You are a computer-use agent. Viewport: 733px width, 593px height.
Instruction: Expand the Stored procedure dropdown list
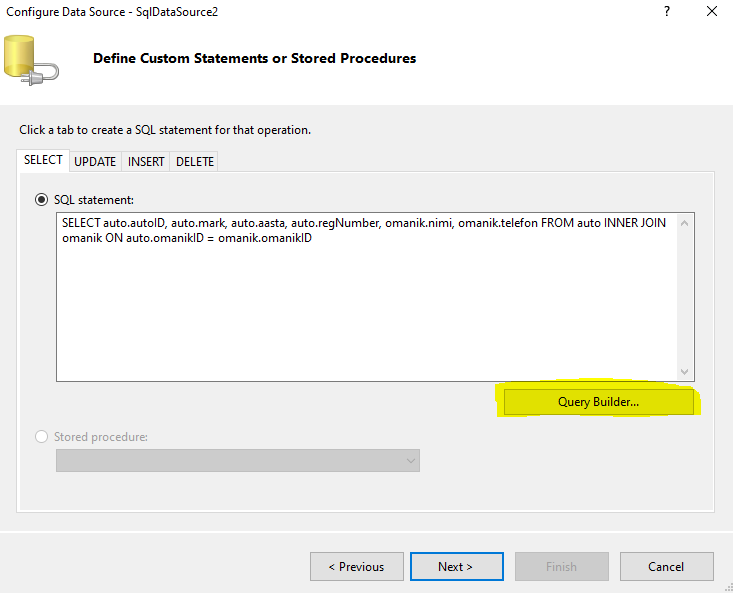[x=409, y=460]
